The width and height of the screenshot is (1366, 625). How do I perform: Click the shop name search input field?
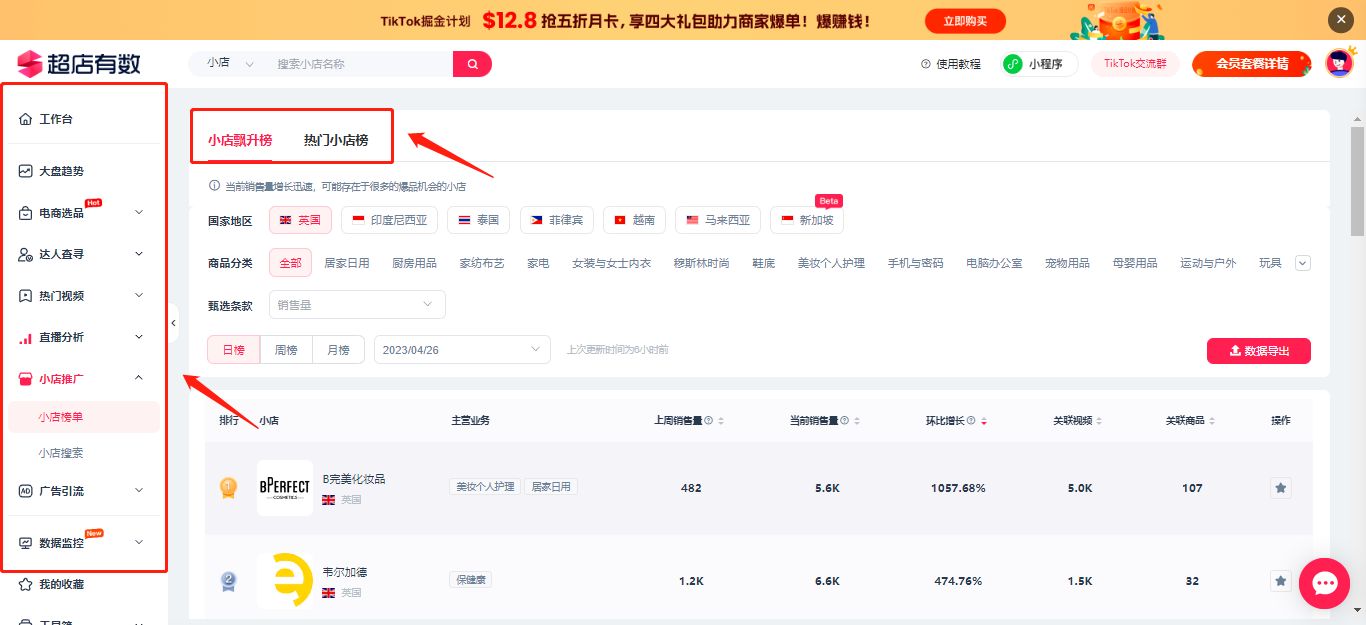click(x=360, y=63)
